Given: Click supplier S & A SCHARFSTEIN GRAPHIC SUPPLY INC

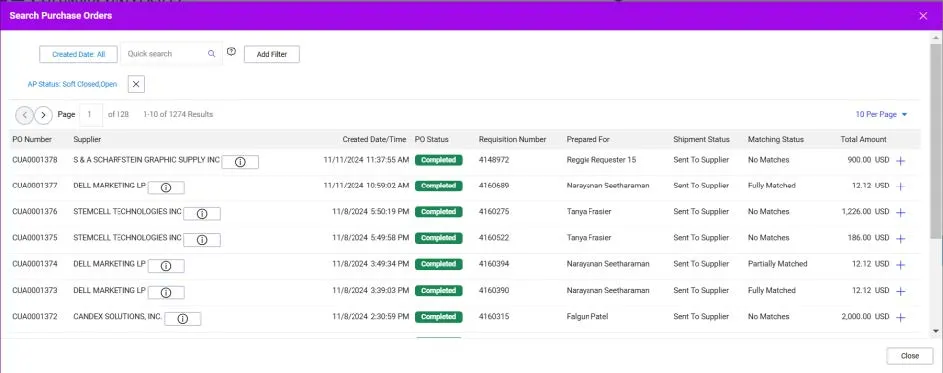Looking at the screenshot, I should click(x=147, y=160).
